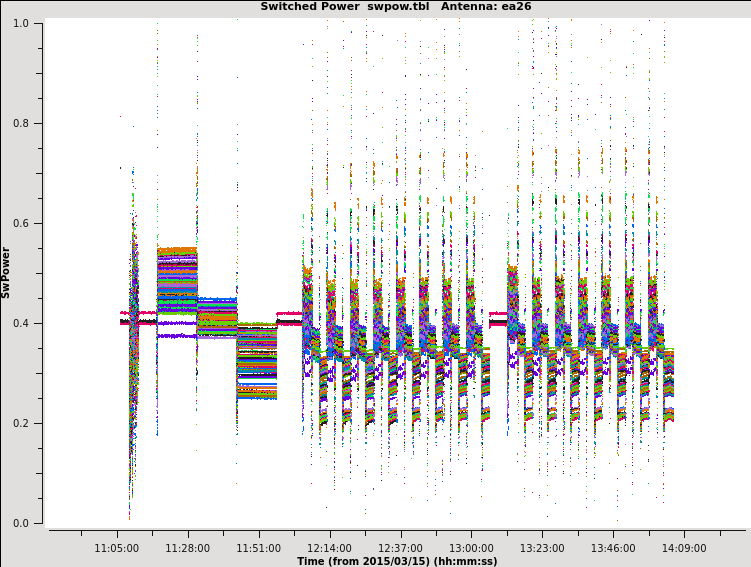
Task: Select the 13:46:00 time tick label
Action: tap(613, 548)
